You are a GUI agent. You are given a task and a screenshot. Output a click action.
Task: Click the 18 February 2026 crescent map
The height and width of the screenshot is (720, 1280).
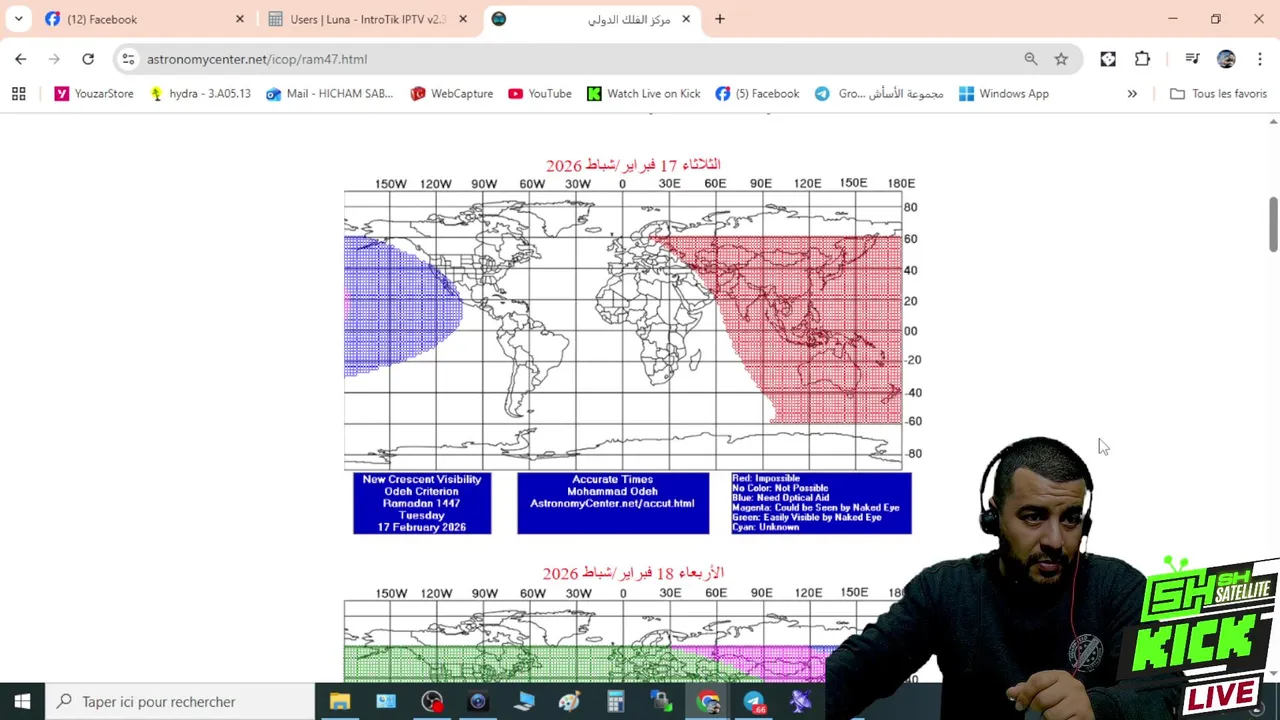tap(623, 641)
